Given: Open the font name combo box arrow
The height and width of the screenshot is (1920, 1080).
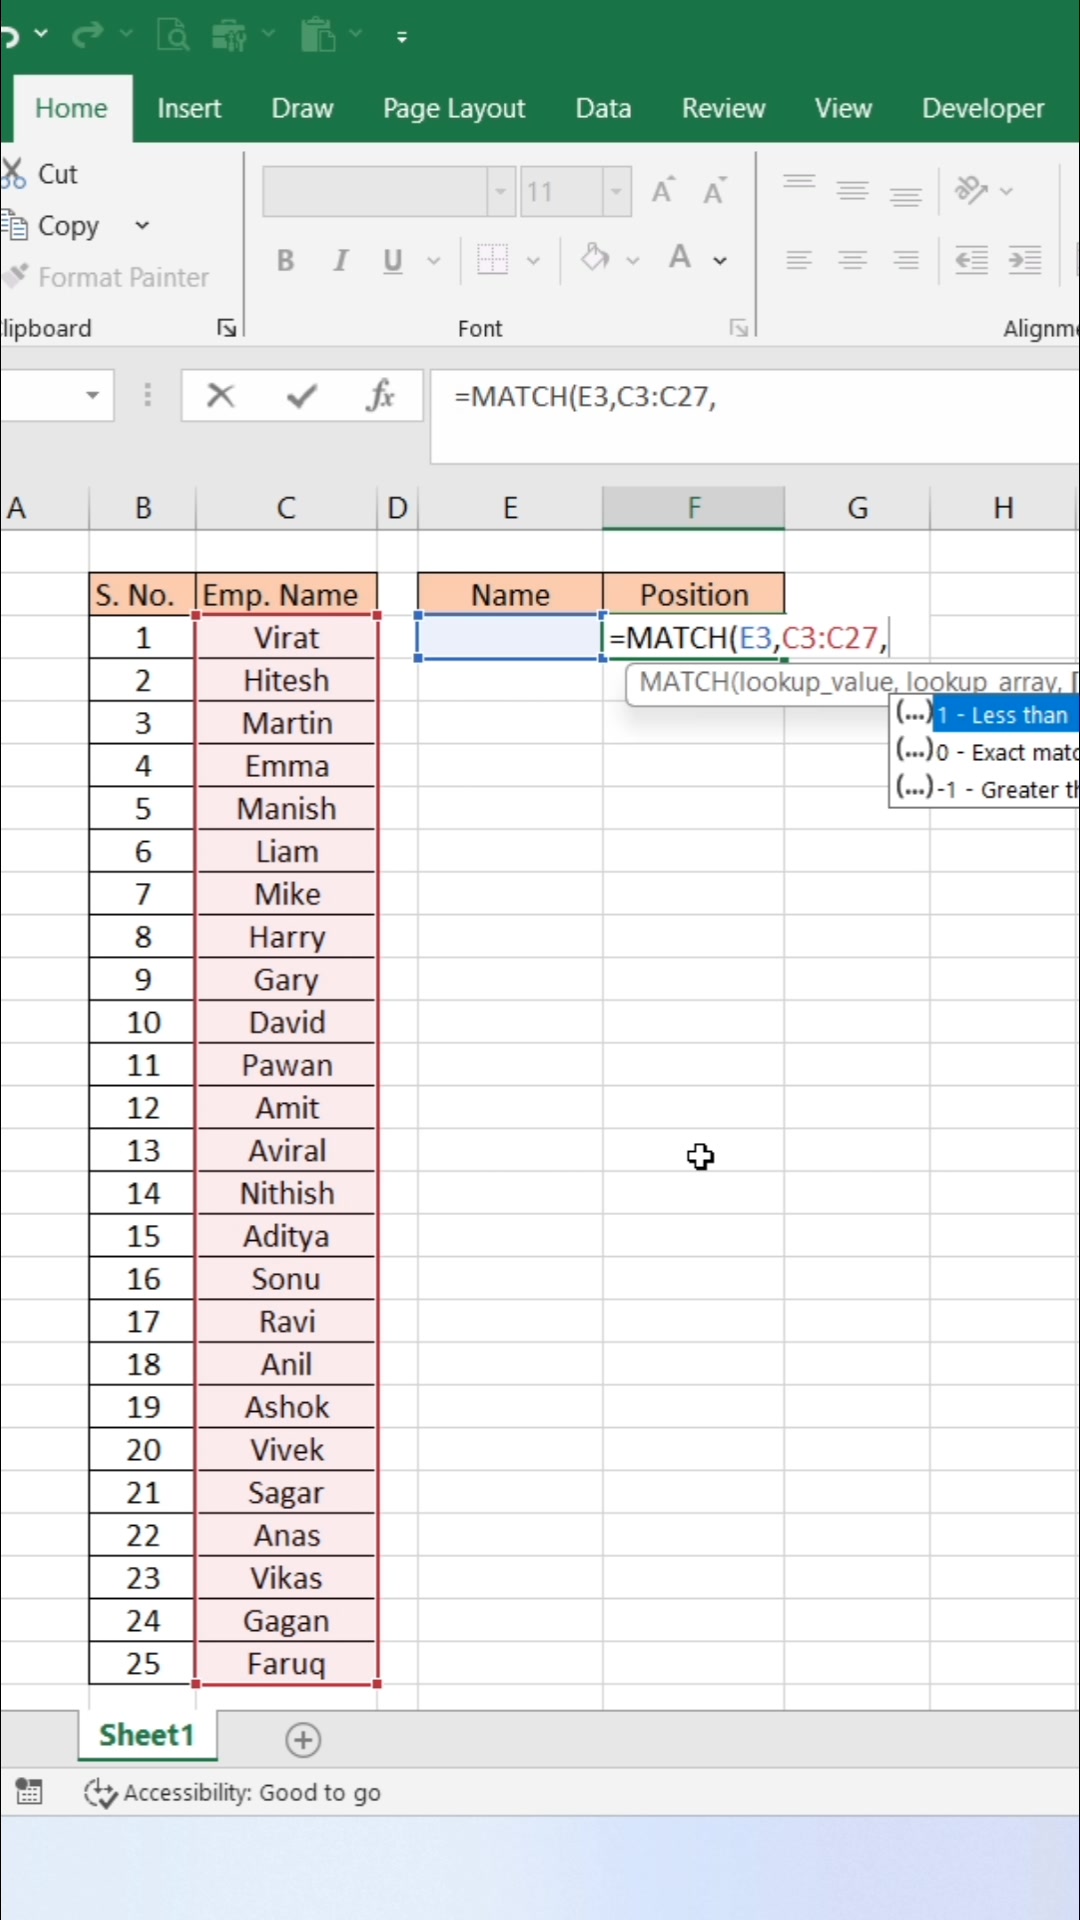Looking at the screenshot, I should pyautogui.click(x=500, y=192).
